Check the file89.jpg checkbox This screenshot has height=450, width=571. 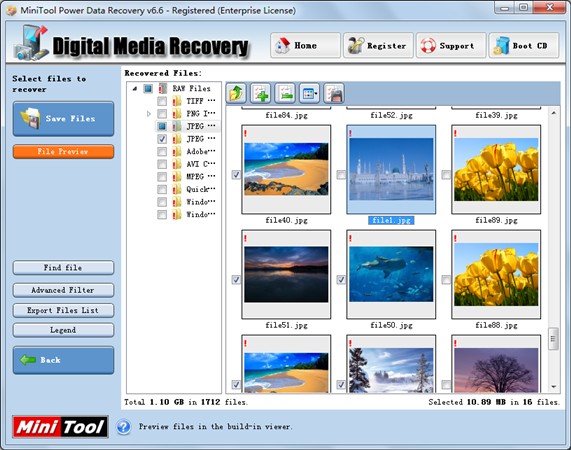[x=446, y=175]
